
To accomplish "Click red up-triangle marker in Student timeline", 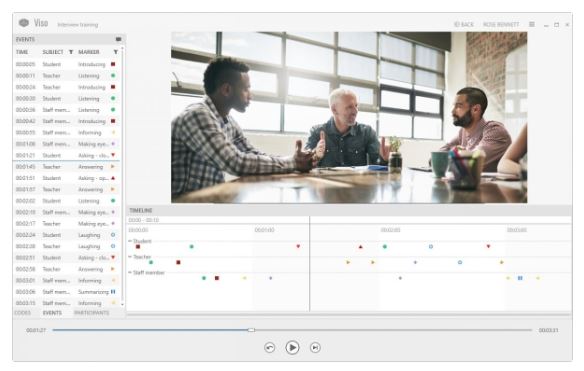I will pyautogui.click(x=360, y=247).
